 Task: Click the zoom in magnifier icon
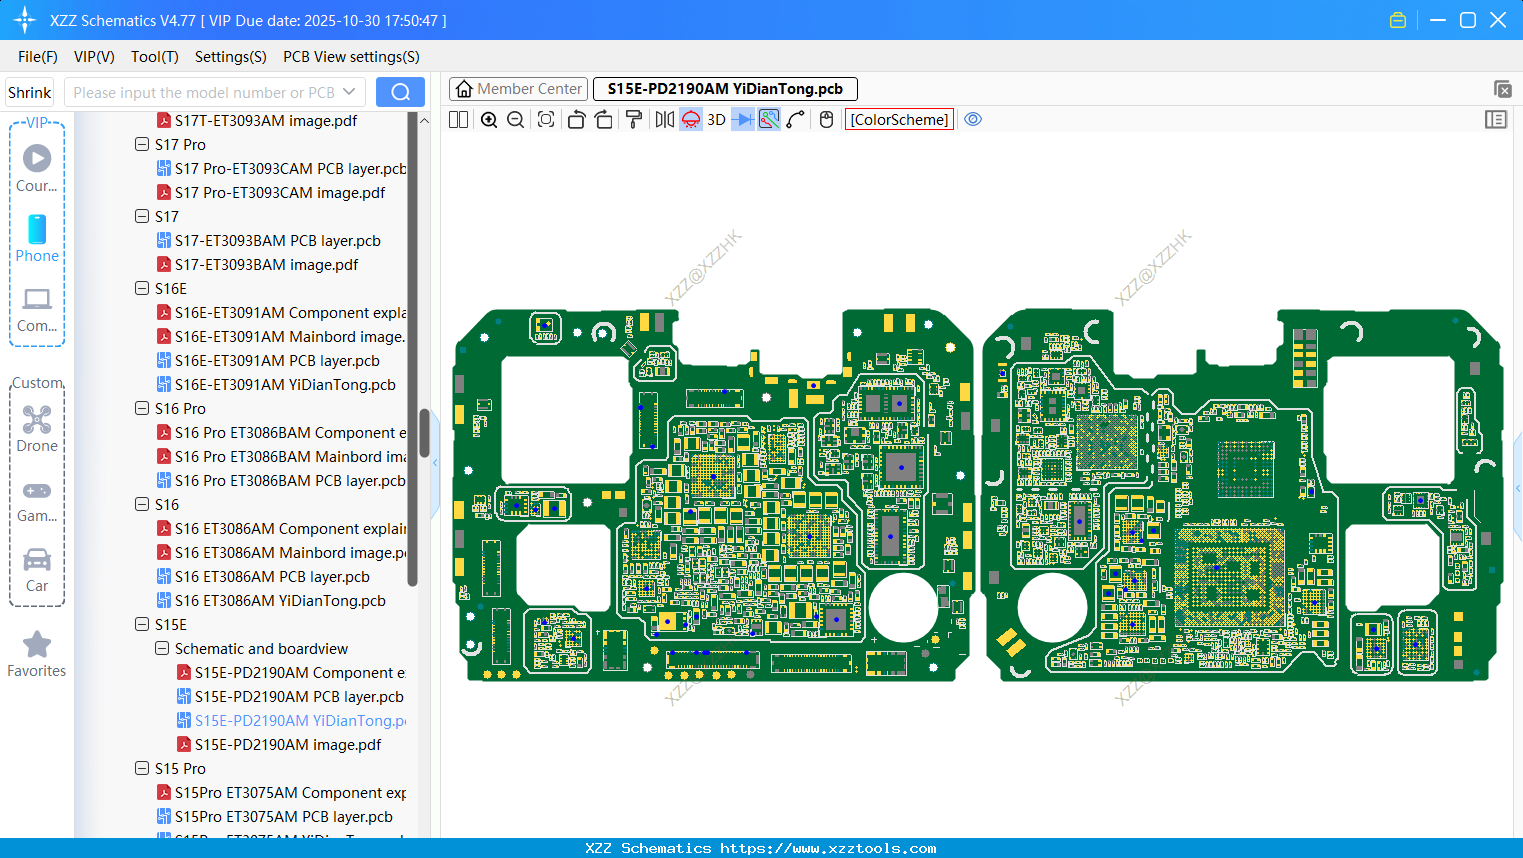click(489, 120)
